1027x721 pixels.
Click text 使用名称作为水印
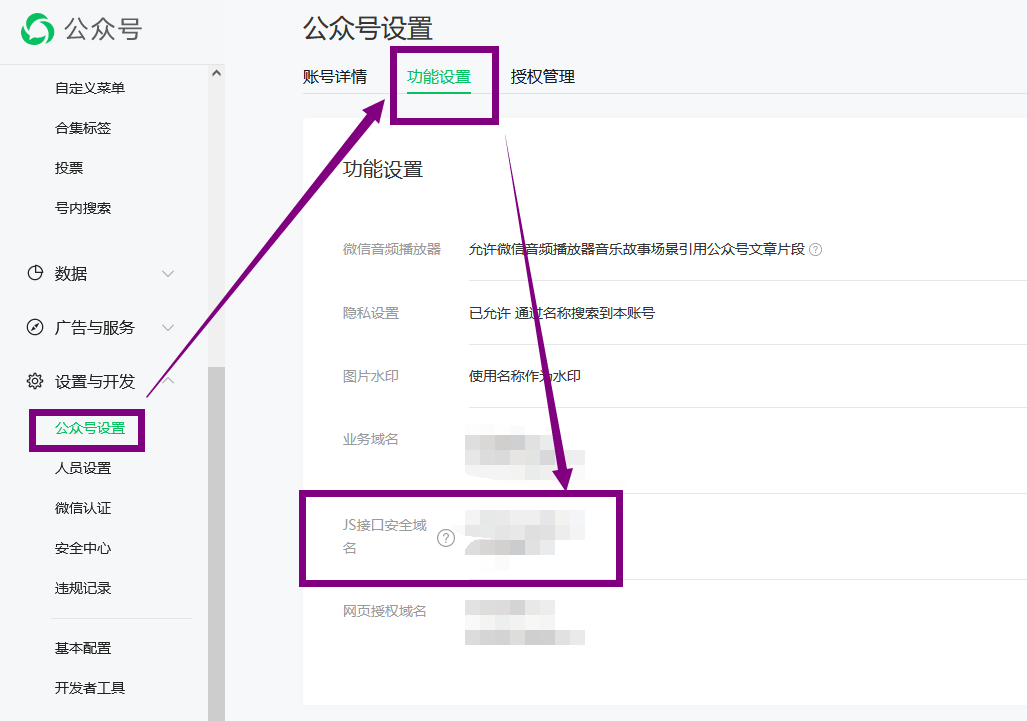tap(525, 376)
